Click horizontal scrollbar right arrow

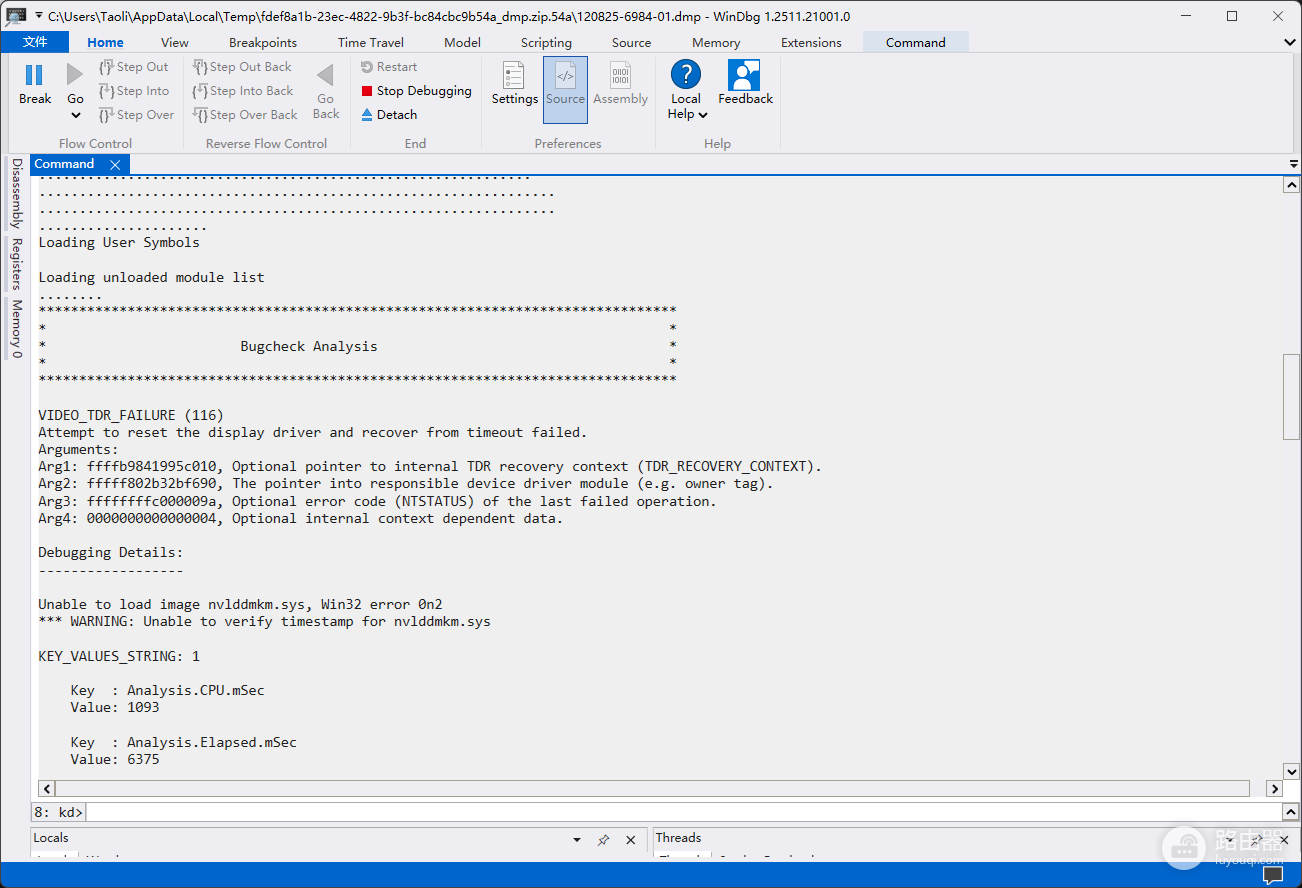(x=1274, y=789)
